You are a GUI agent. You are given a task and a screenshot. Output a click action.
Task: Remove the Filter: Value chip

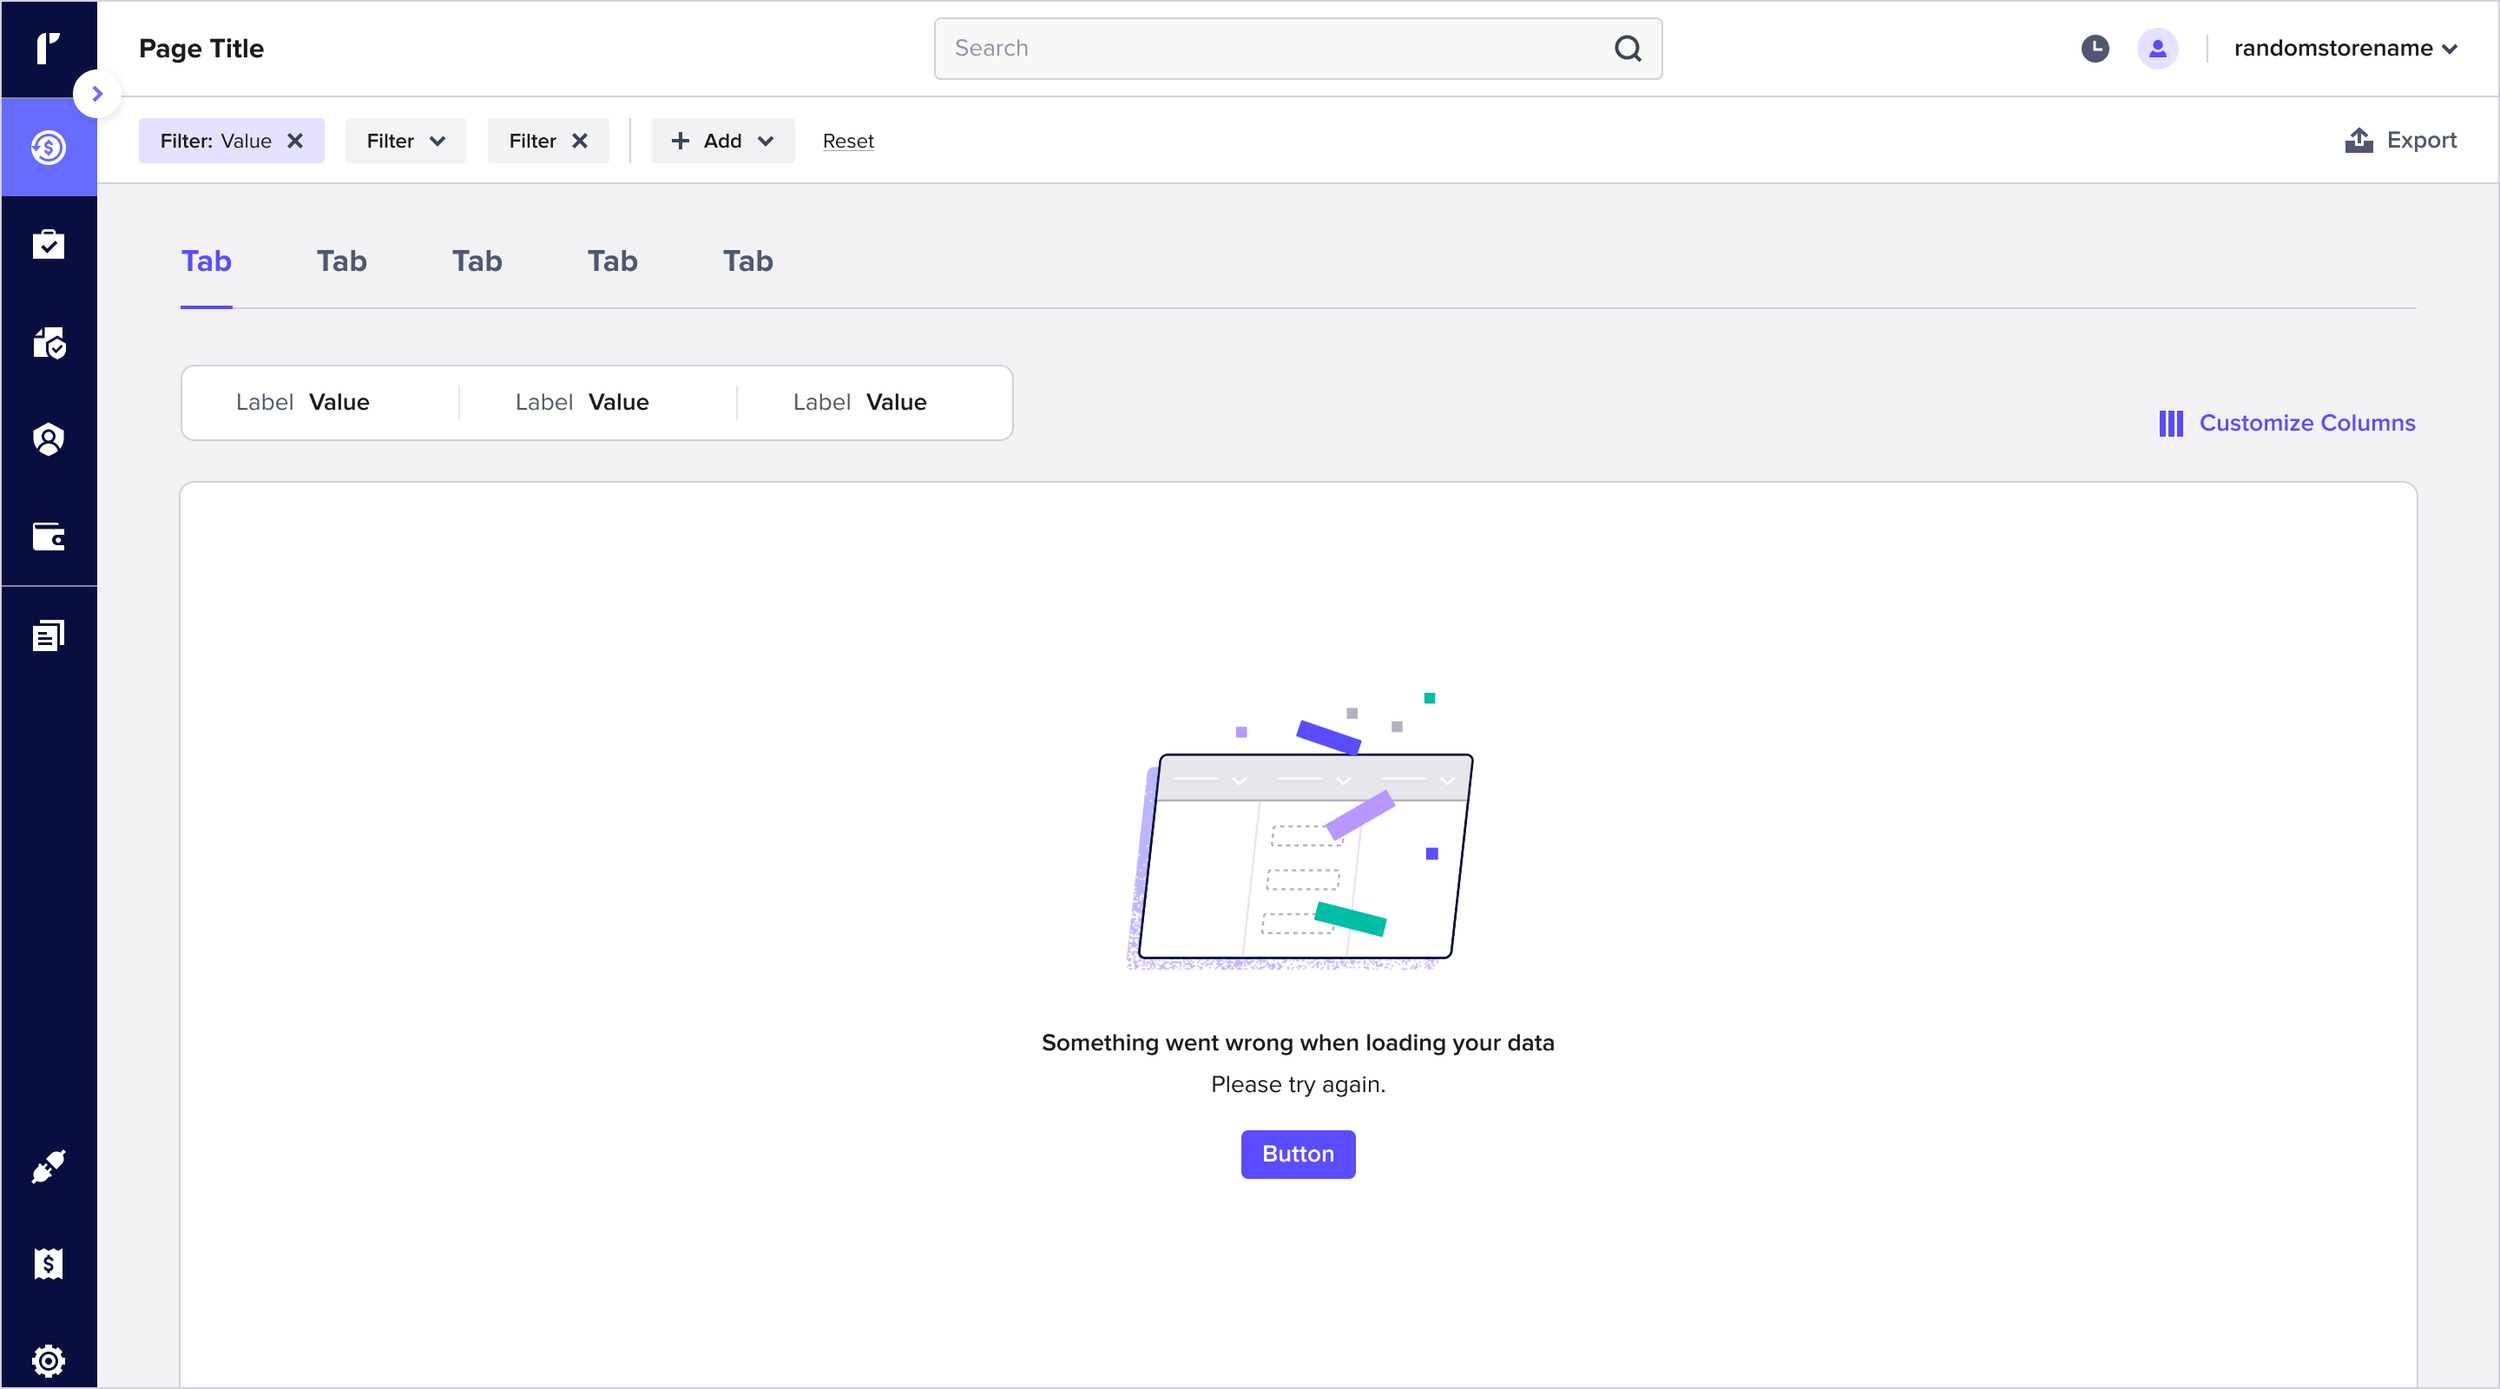[x=295, y=141]
